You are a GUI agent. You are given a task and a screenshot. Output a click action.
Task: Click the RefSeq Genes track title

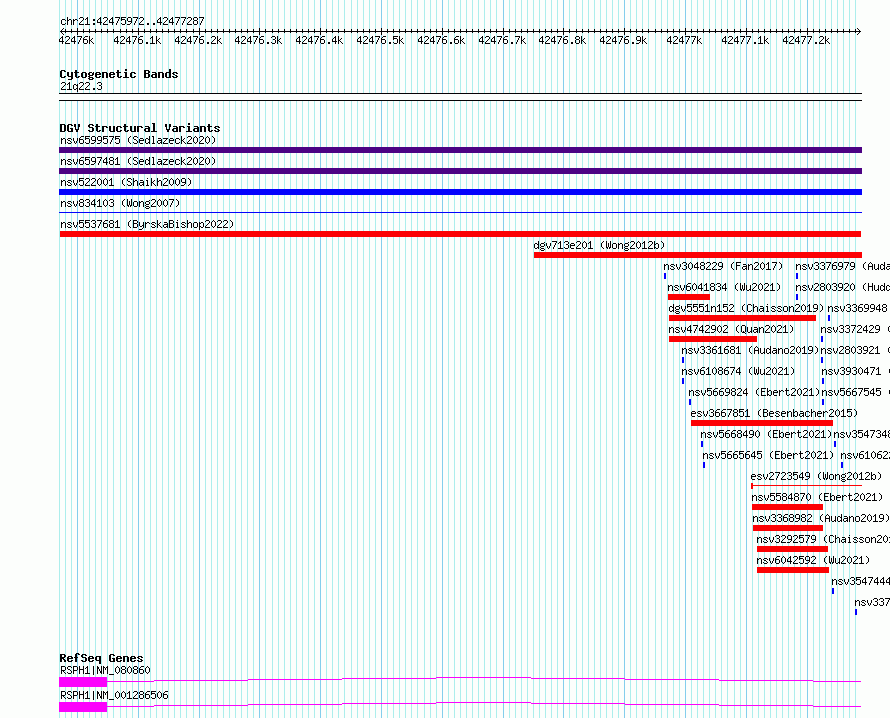[101, 658]
